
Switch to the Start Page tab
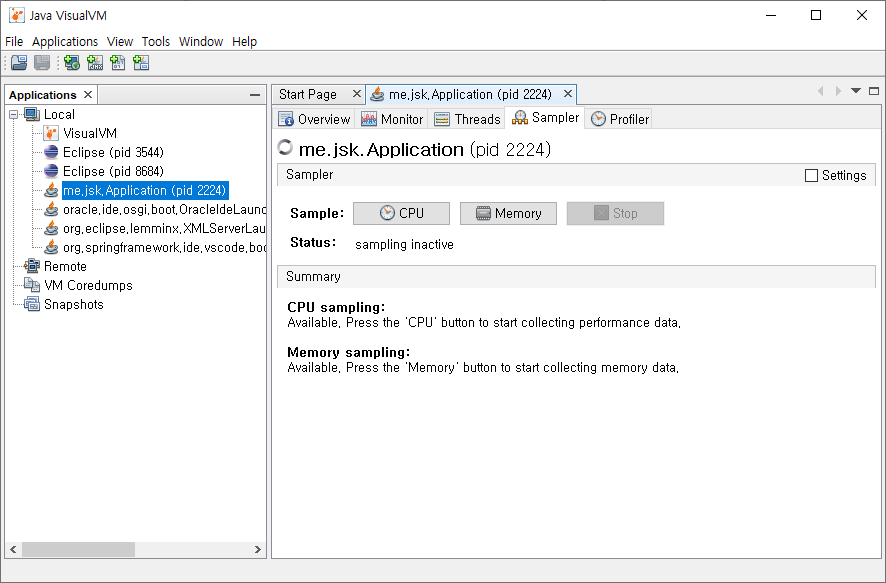tap(308, 94)
